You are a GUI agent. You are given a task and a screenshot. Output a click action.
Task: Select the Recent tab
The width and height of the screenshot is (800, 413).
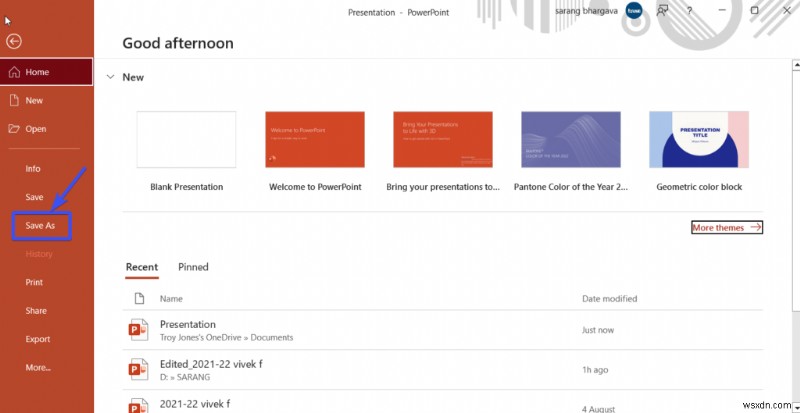click(x=142, y=266)
